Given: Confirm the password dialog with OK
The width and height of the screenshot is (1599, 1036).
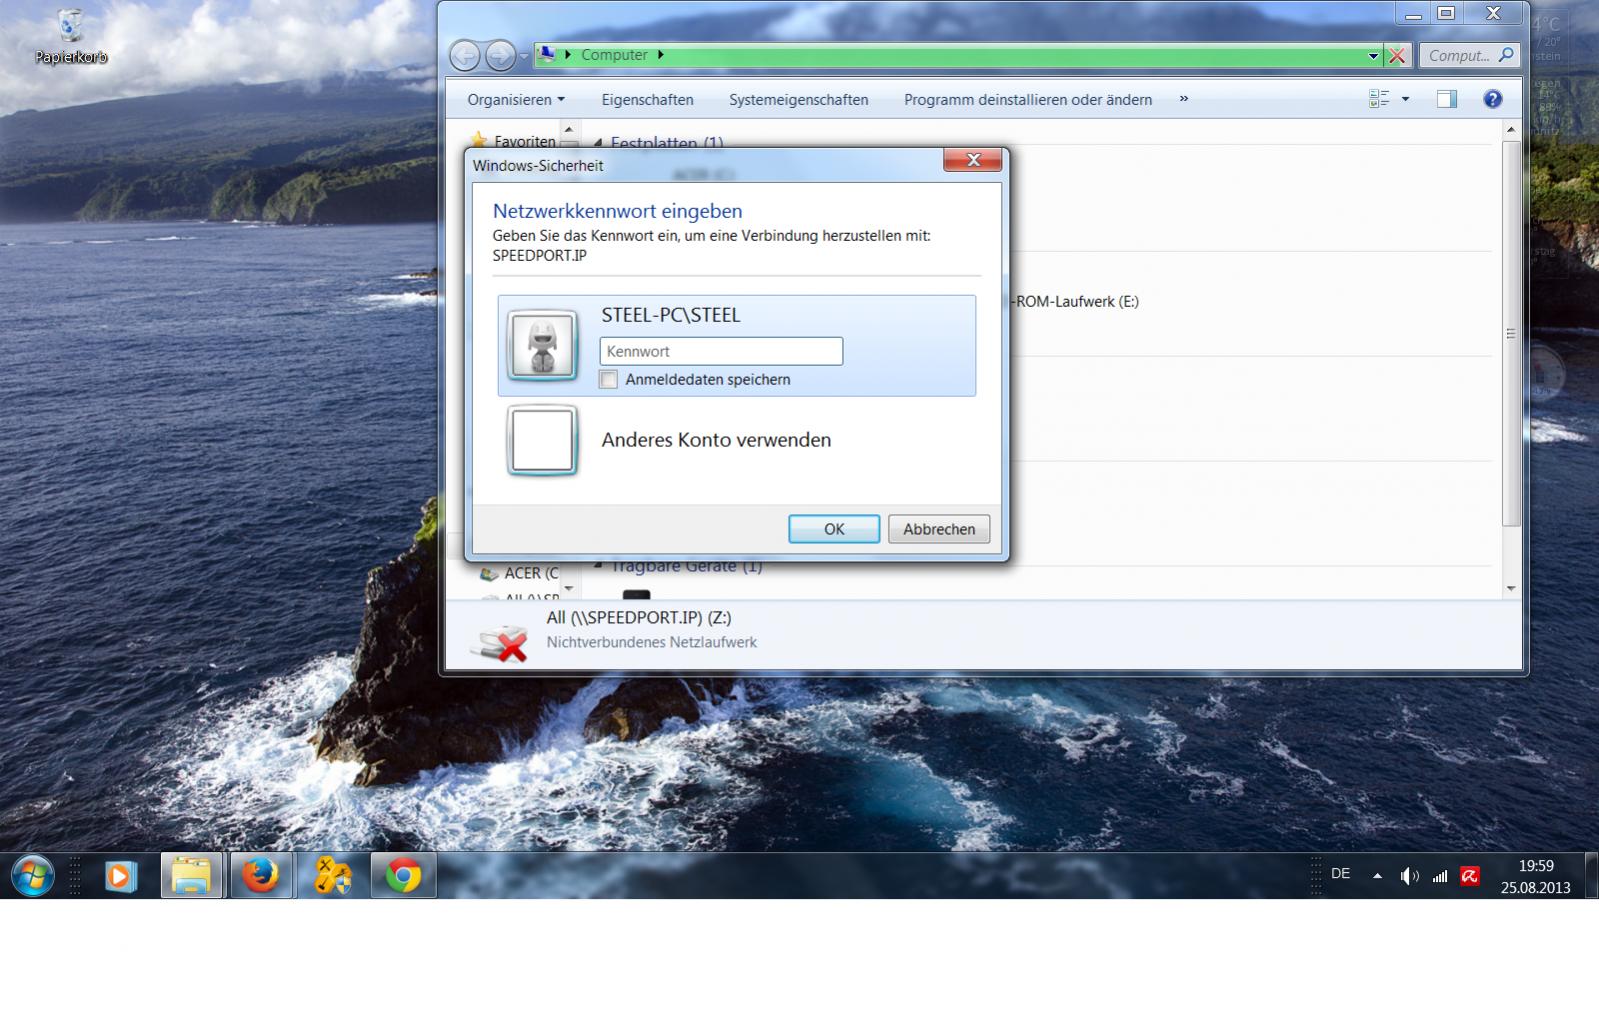Looking at the screenshot, I should (834, 529).
